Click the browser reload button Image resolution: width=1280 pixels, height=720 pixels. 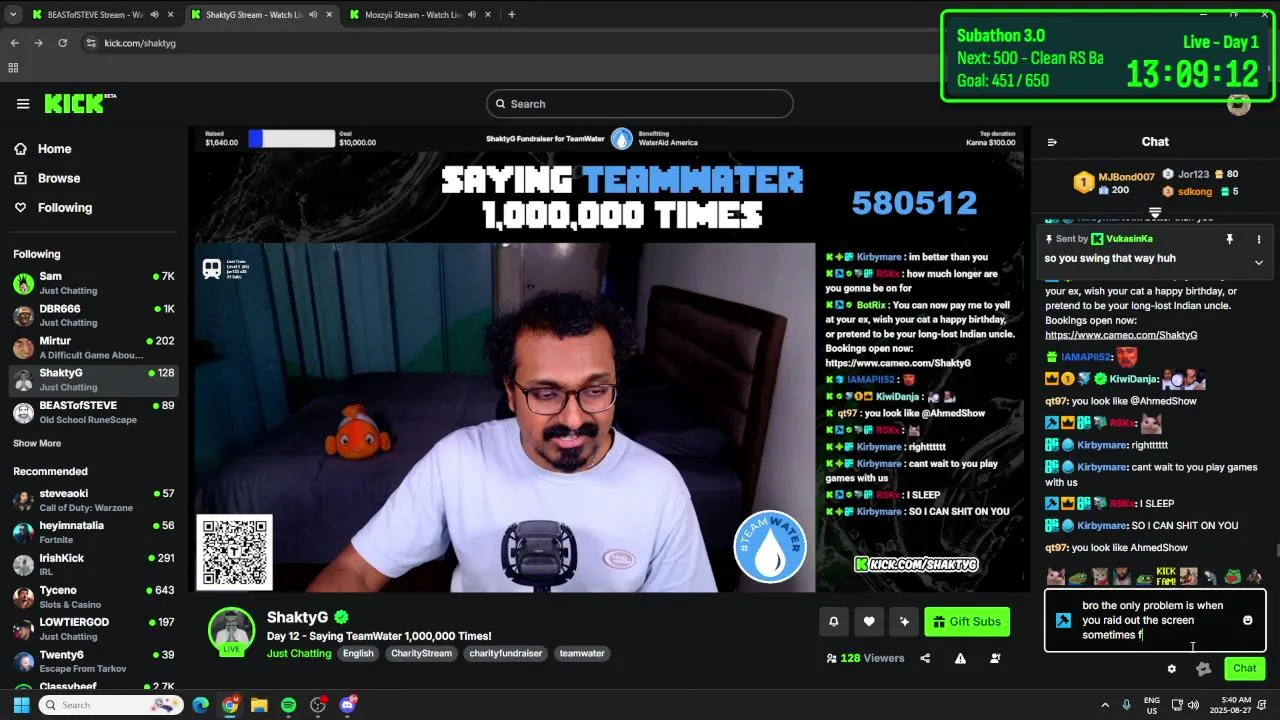(x=62, y=43)
